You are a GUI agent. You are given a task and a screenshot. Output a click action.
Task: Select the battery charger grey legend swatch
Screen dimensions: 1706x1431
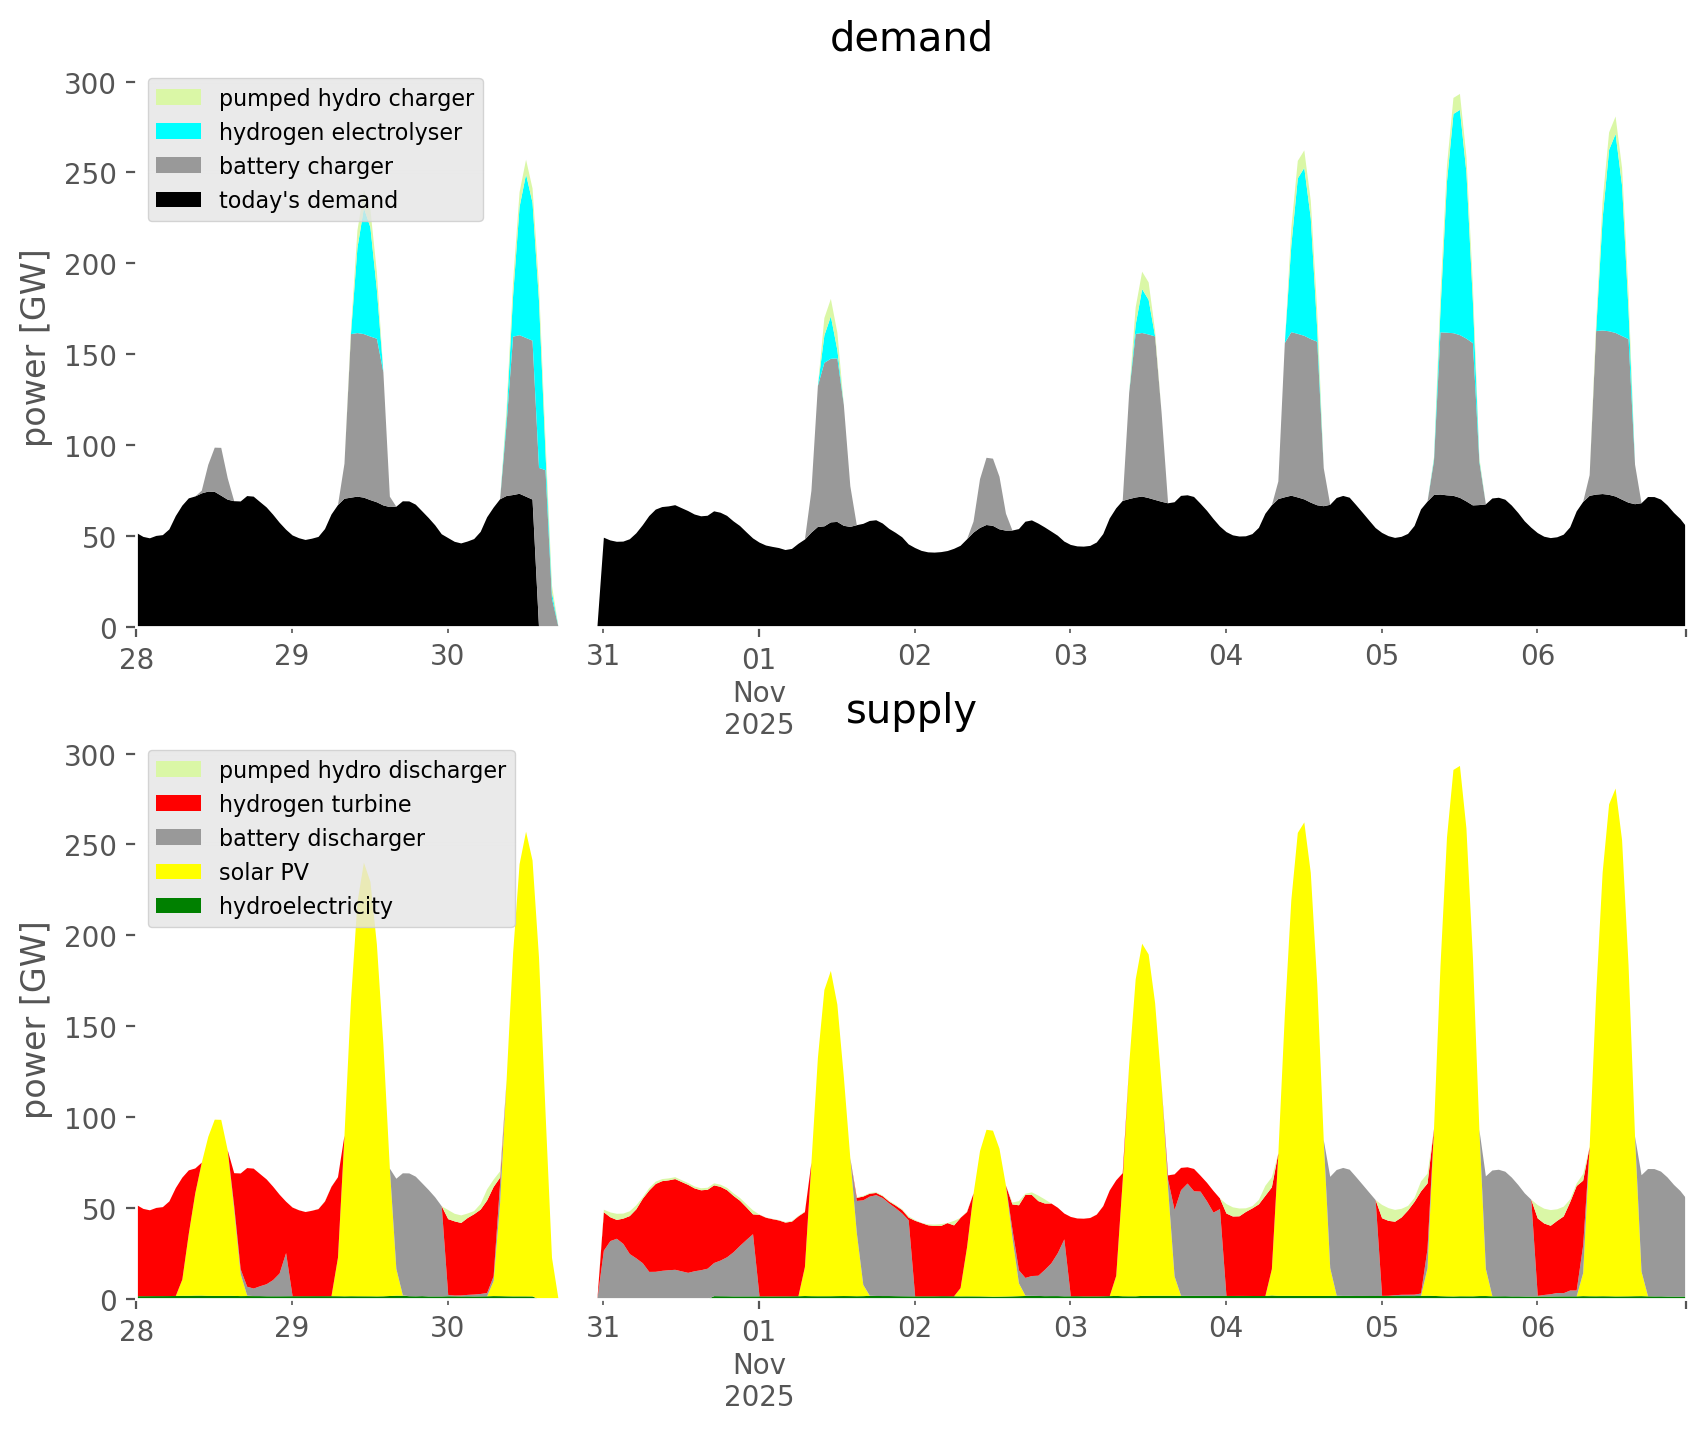coord(179,166)
